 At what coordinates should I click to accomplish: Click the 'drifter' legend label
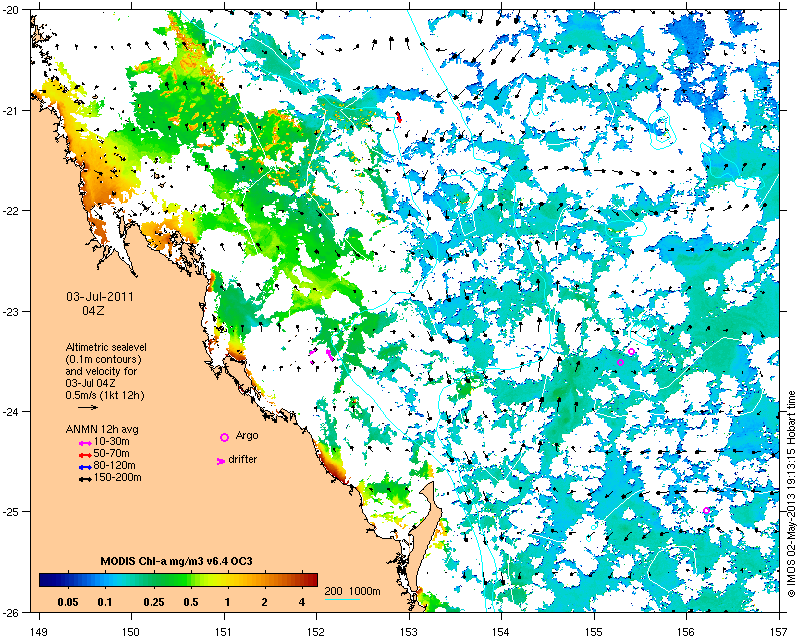[243, 459]
